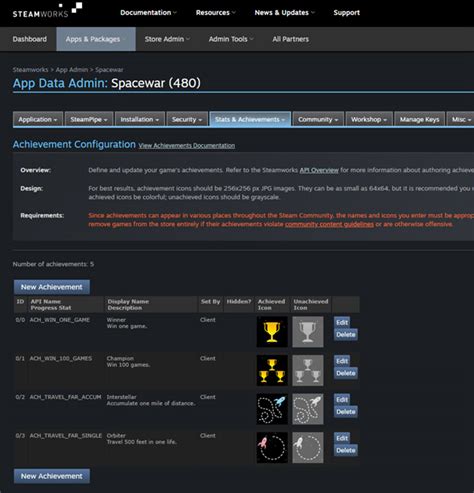
Task: Click the Orbiter display name text
Action: tap(116, 436)
